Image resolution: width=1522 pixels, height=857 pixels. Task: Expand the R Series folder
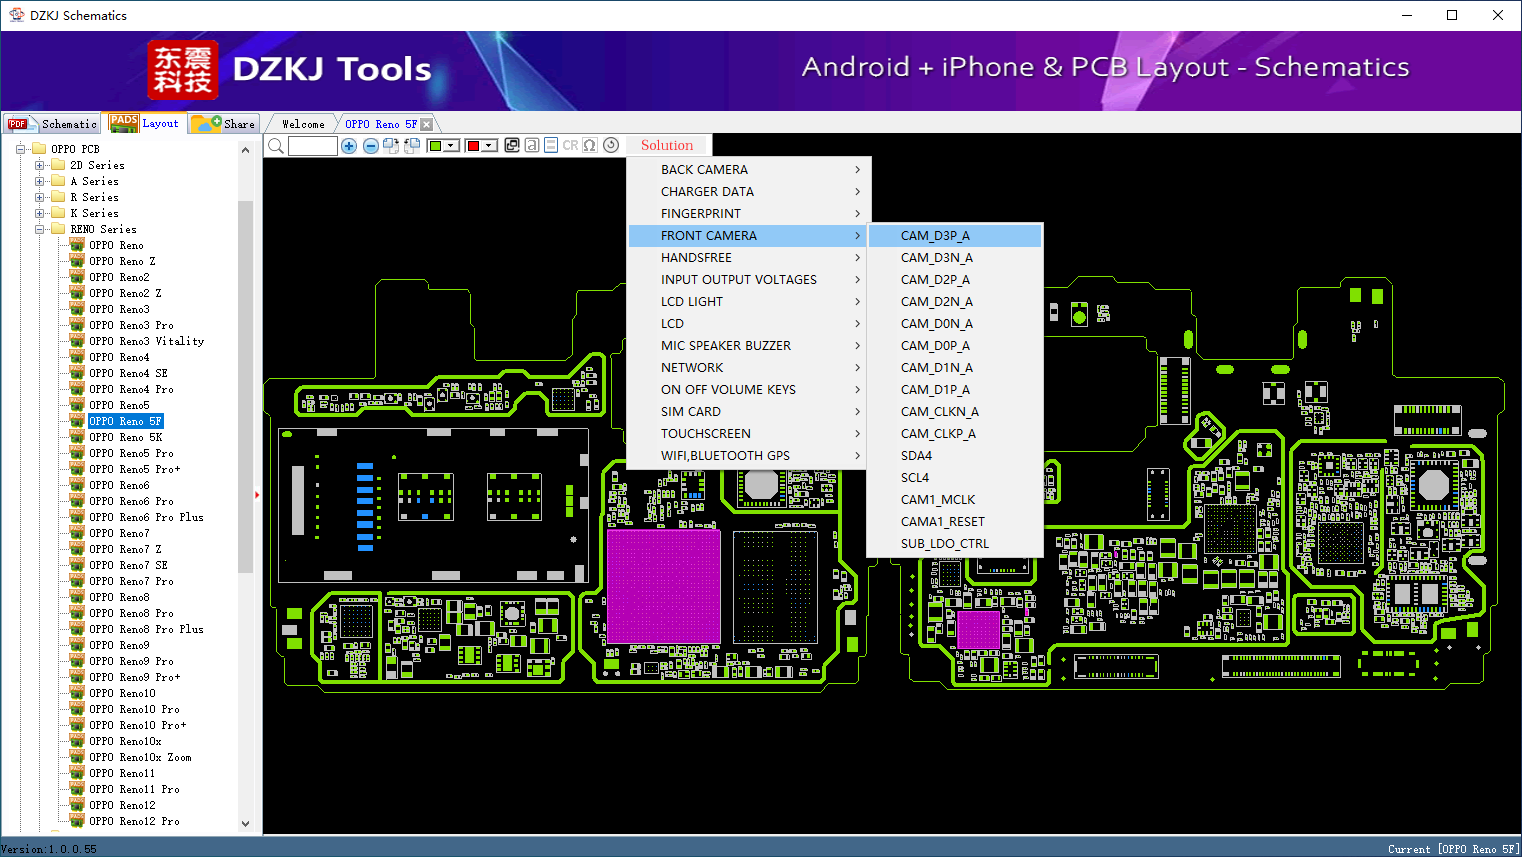click(x=40, y=197)
